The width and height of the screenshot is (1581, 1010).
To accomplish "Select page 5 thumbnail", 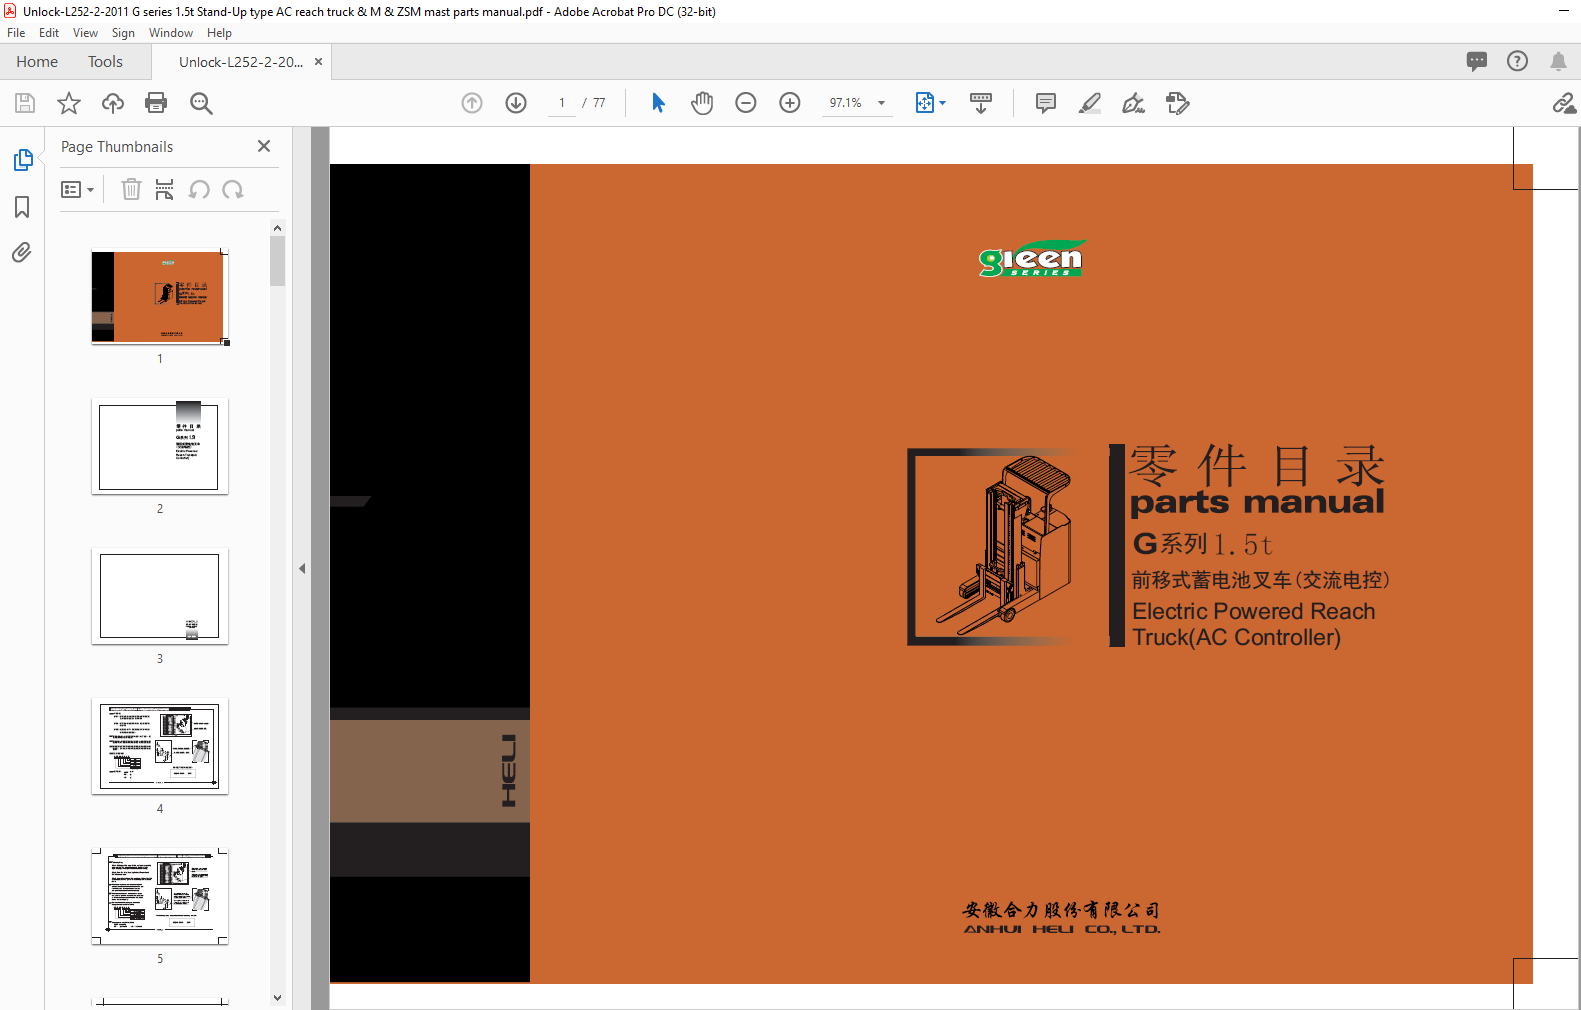I will click(x=160, y=896).
